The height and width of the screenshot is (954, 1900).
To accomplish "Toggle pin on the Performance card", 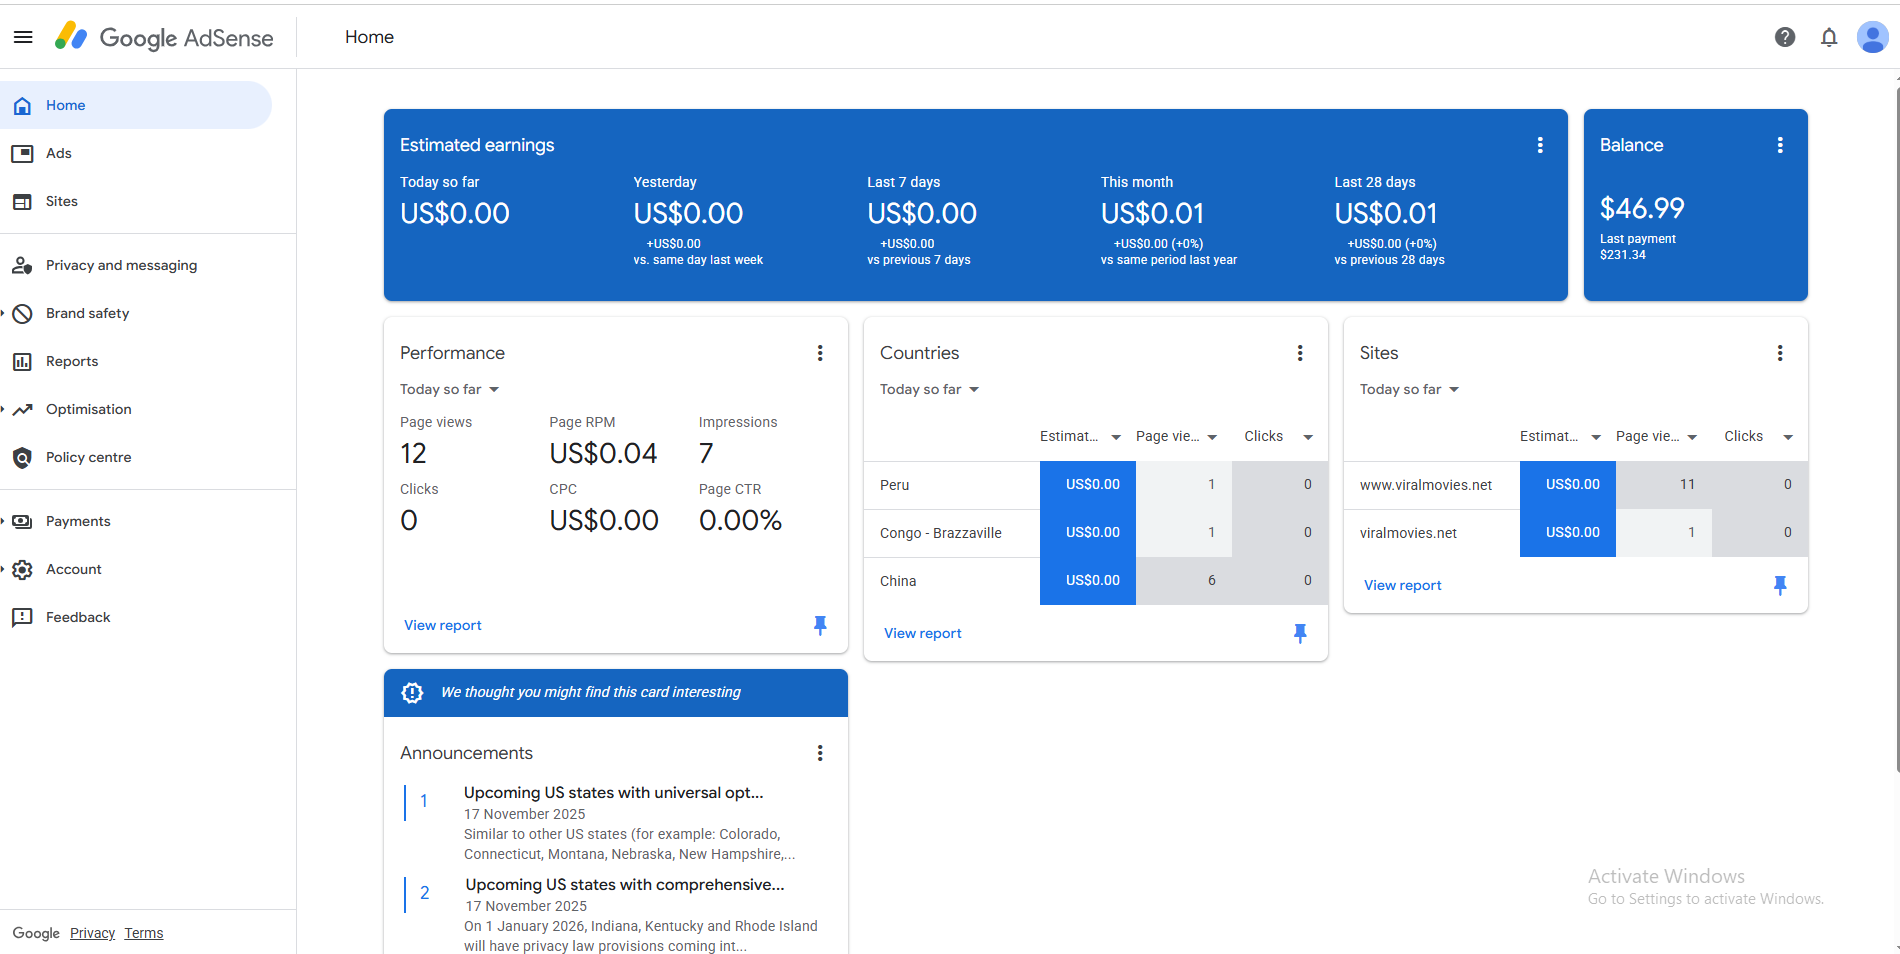I will pos(820,625).
